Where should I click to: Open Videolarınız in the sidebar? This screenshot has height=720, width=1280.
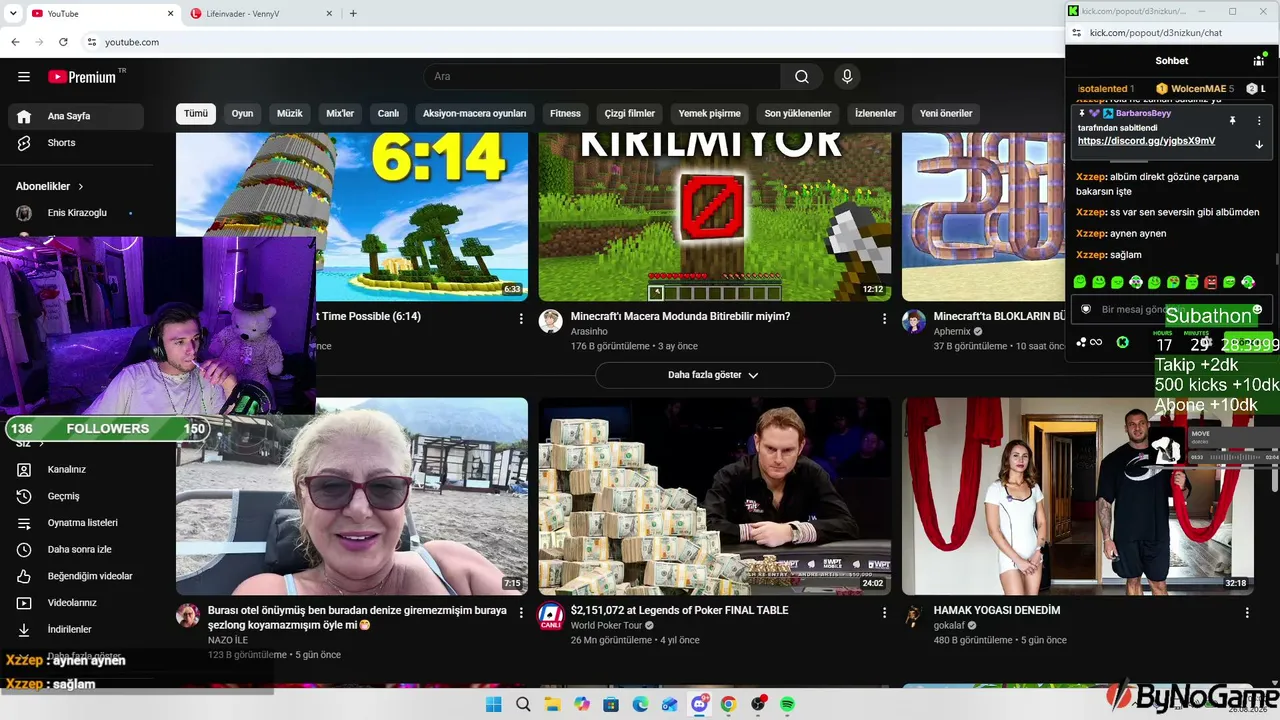pos(76,603)
